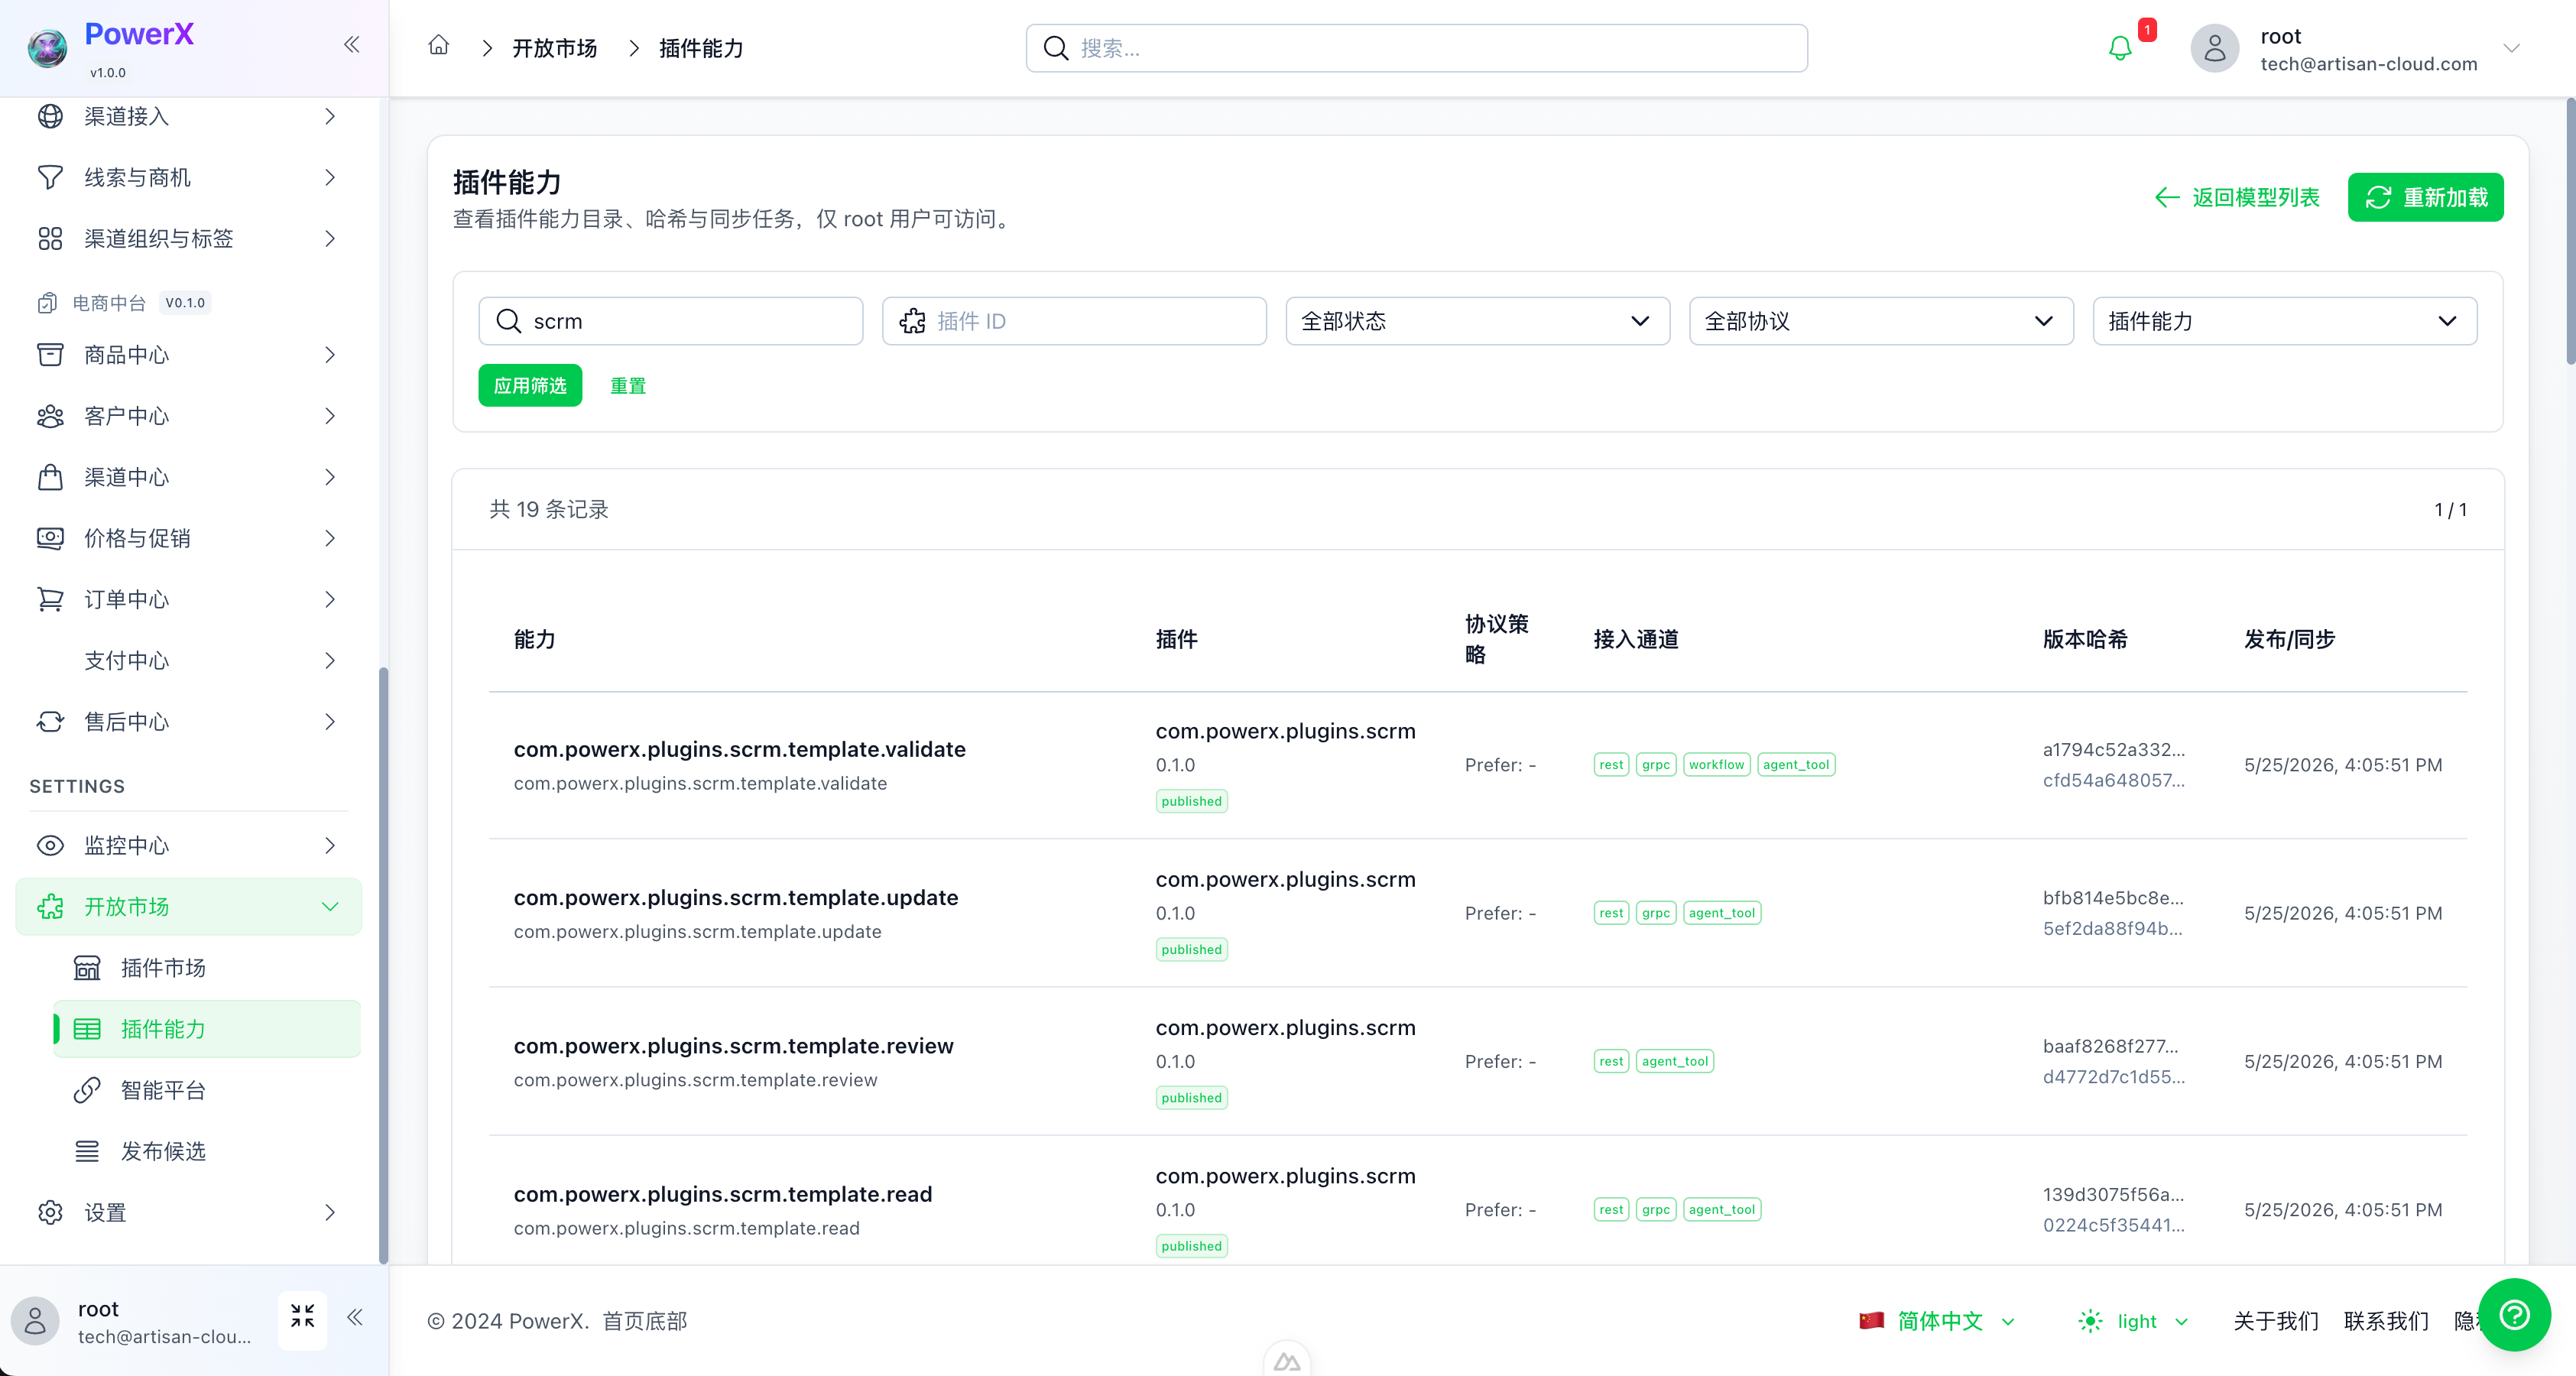Click the grid icon for 渠道组织与标签
The image size is (2576, 1376).
click(x=50, y=238)
